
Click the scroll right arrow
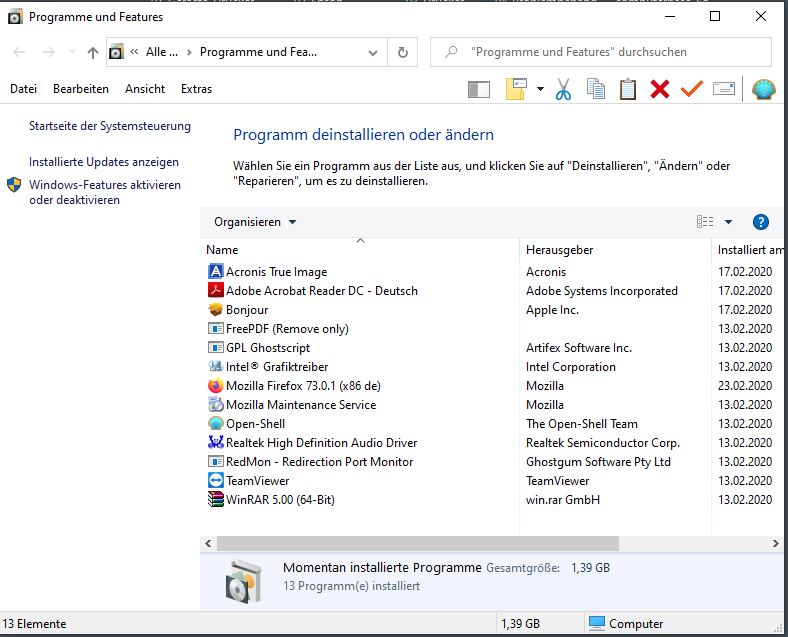(775, 543)
